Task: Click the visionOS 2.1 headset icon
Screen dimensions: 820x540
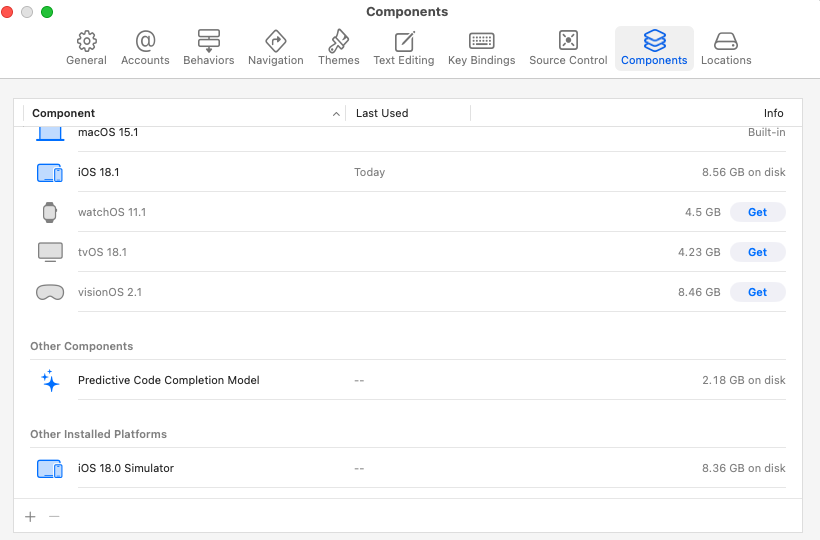Action: pos(50,292)
